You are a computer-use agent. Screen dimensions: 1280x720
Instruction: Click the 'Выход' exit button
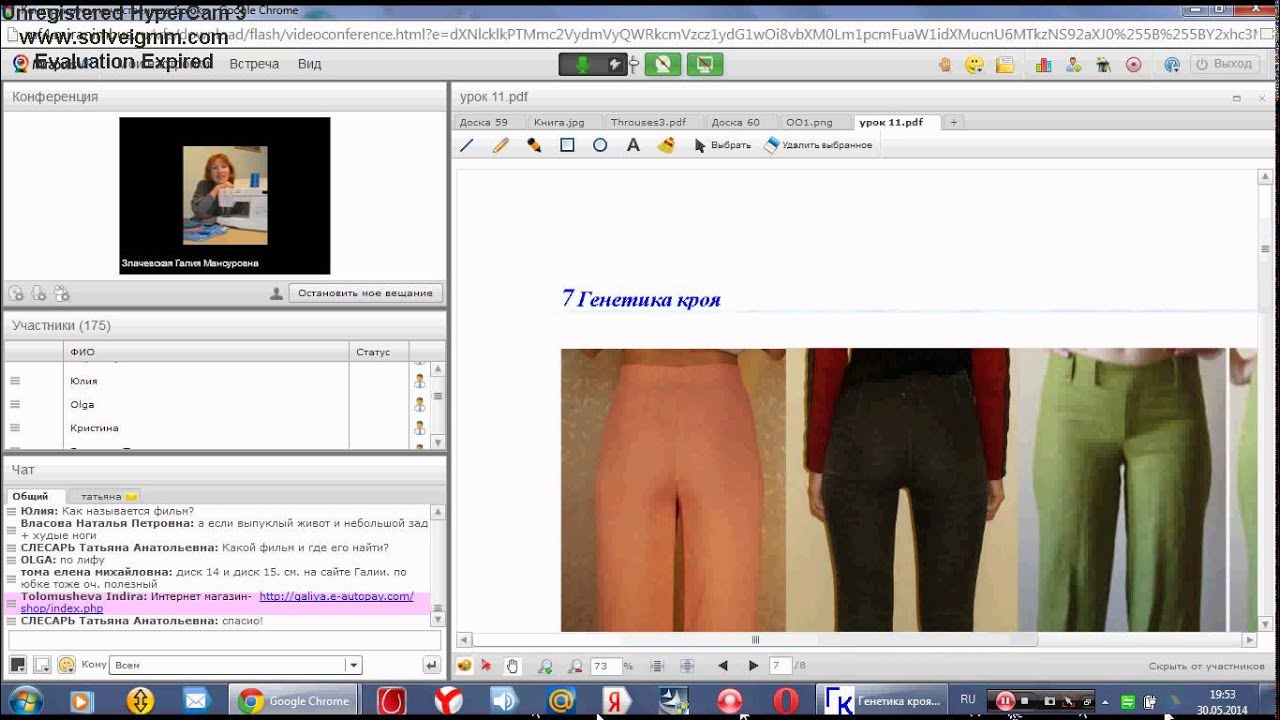pos(1224,64)
